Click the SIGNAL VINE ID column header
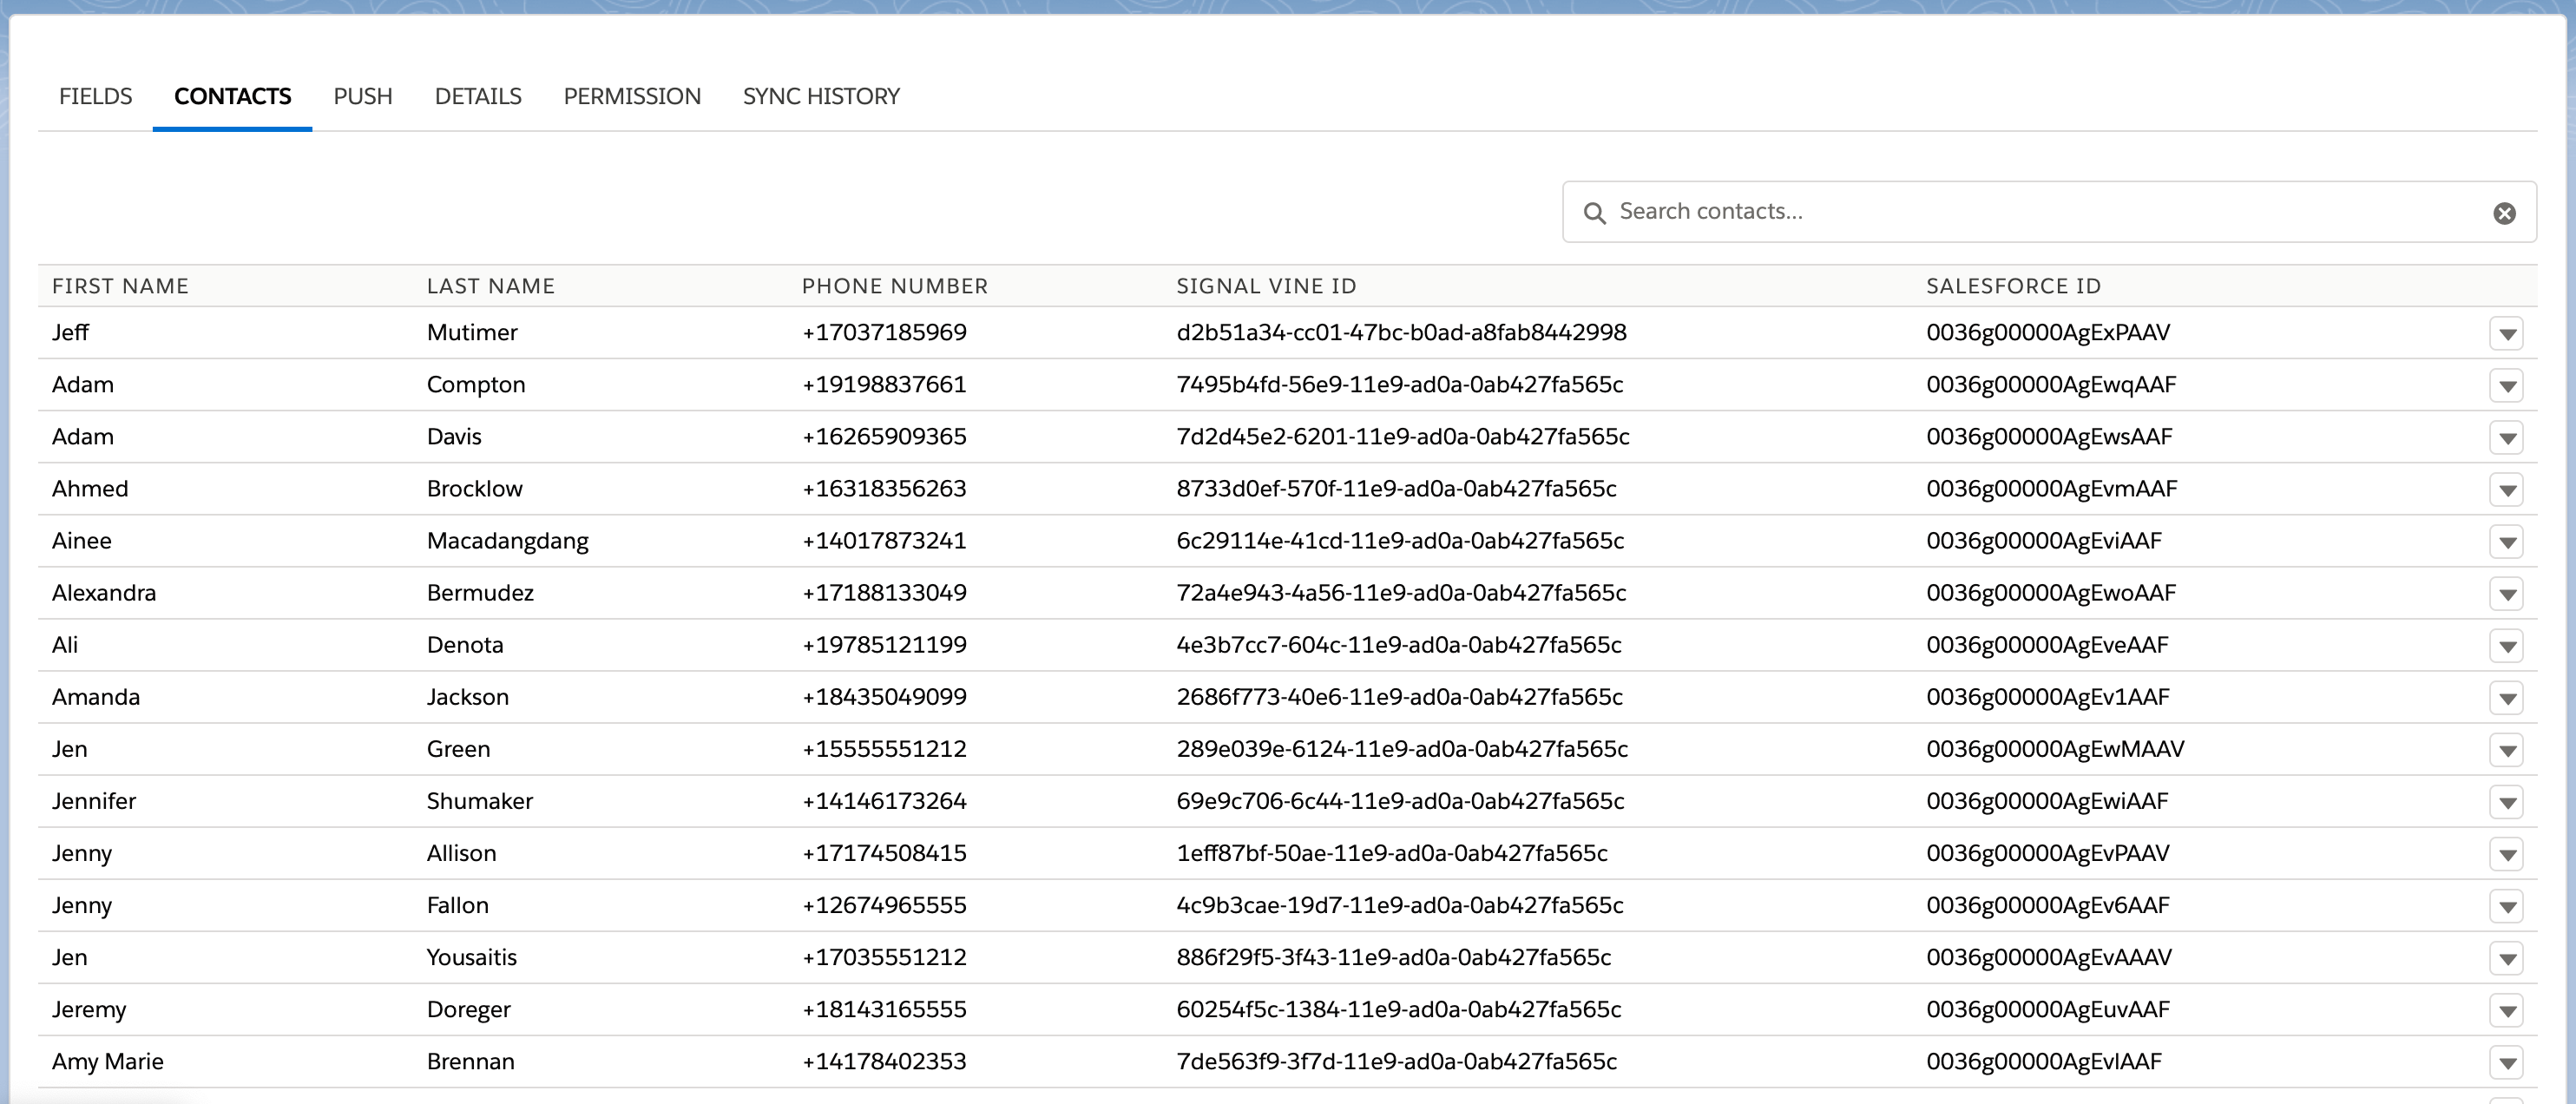Screen dimensions: 2576x1104 coord(1266,286)
